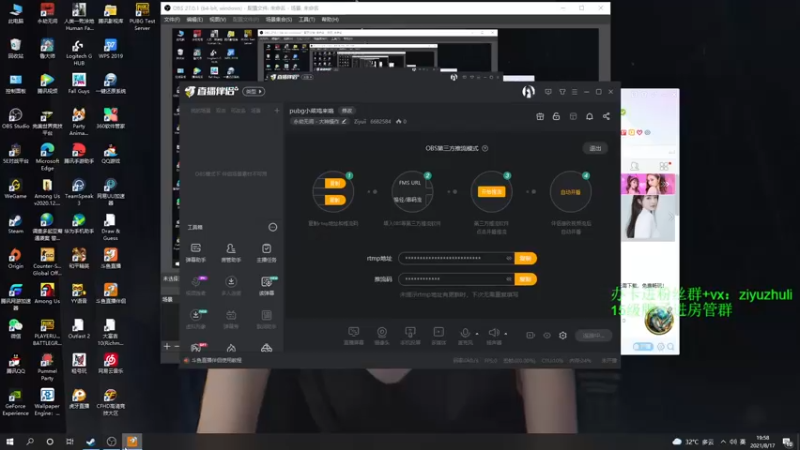The image size is (800, 450).
Task: Open the second menu in OBS menu bar
Action: click(x=194, y=19)
